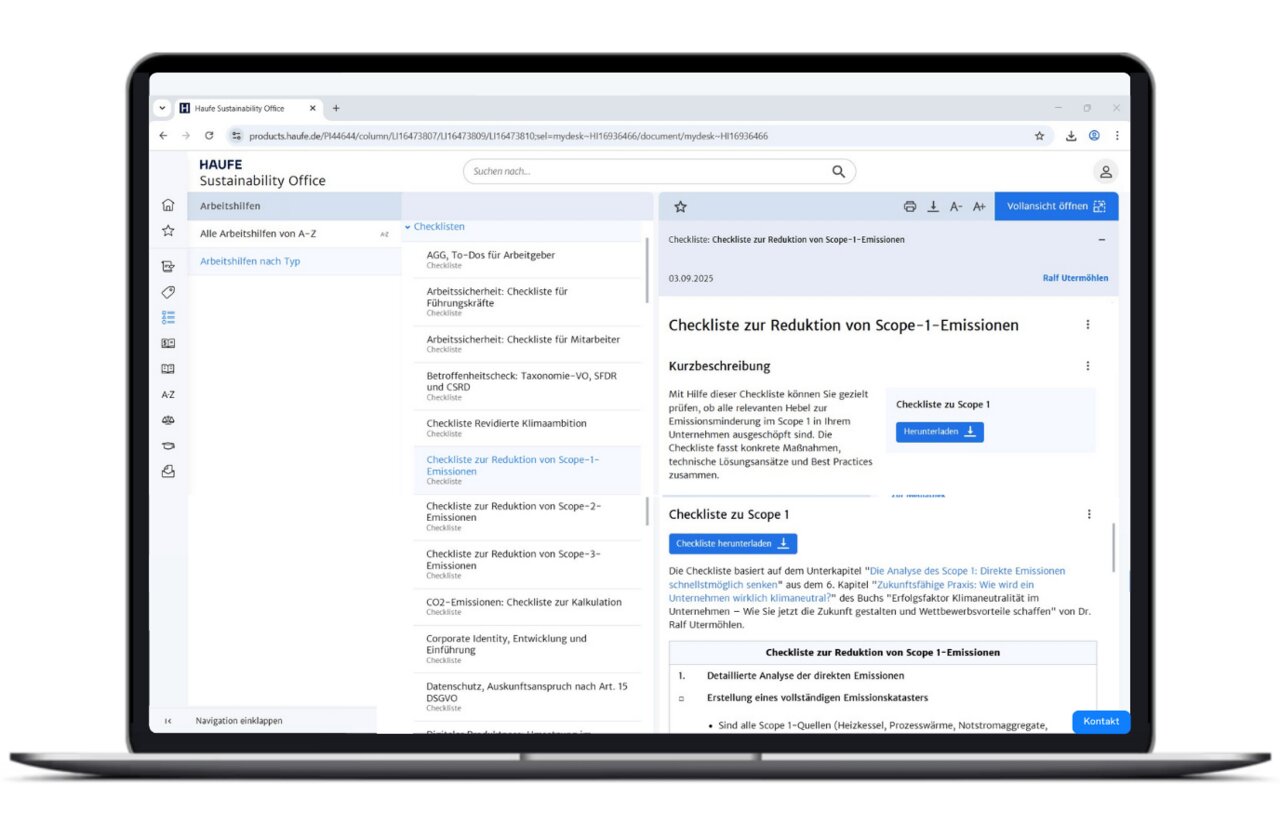Open user profile icon in header

pos(1106,172)
